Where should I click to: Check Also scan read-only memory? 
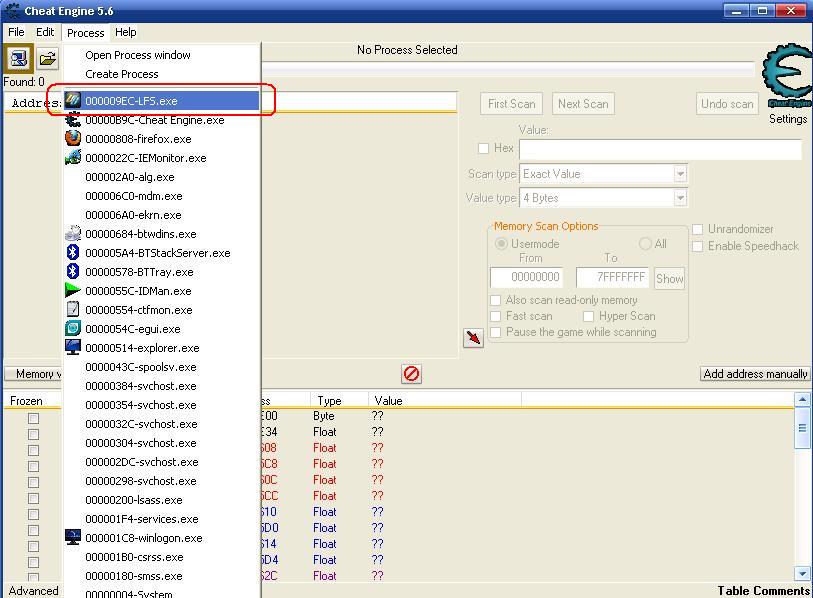(x=496, y=300)
